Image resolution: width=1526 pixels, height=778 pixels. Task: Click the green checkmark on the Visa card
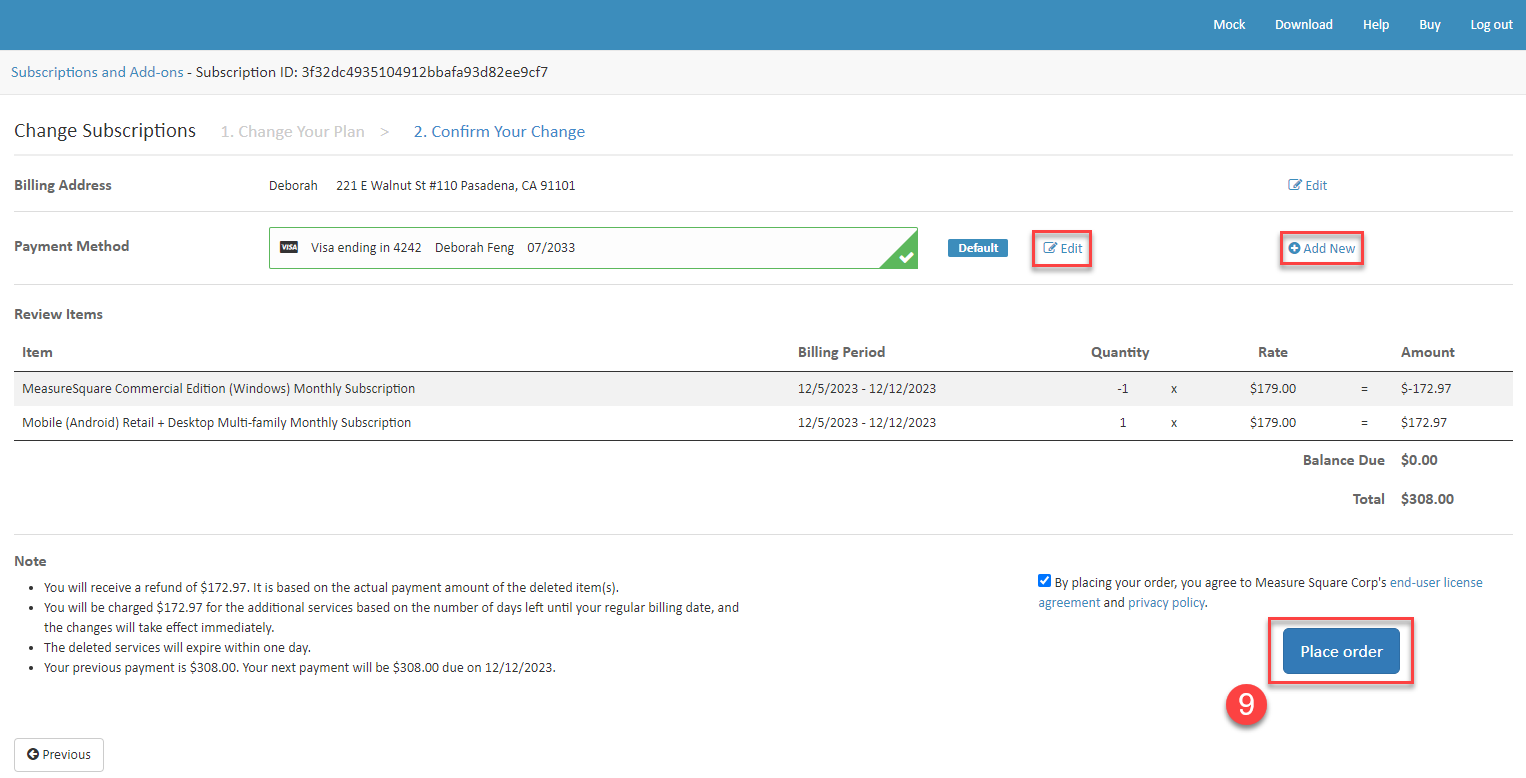[x=906, y=257]
